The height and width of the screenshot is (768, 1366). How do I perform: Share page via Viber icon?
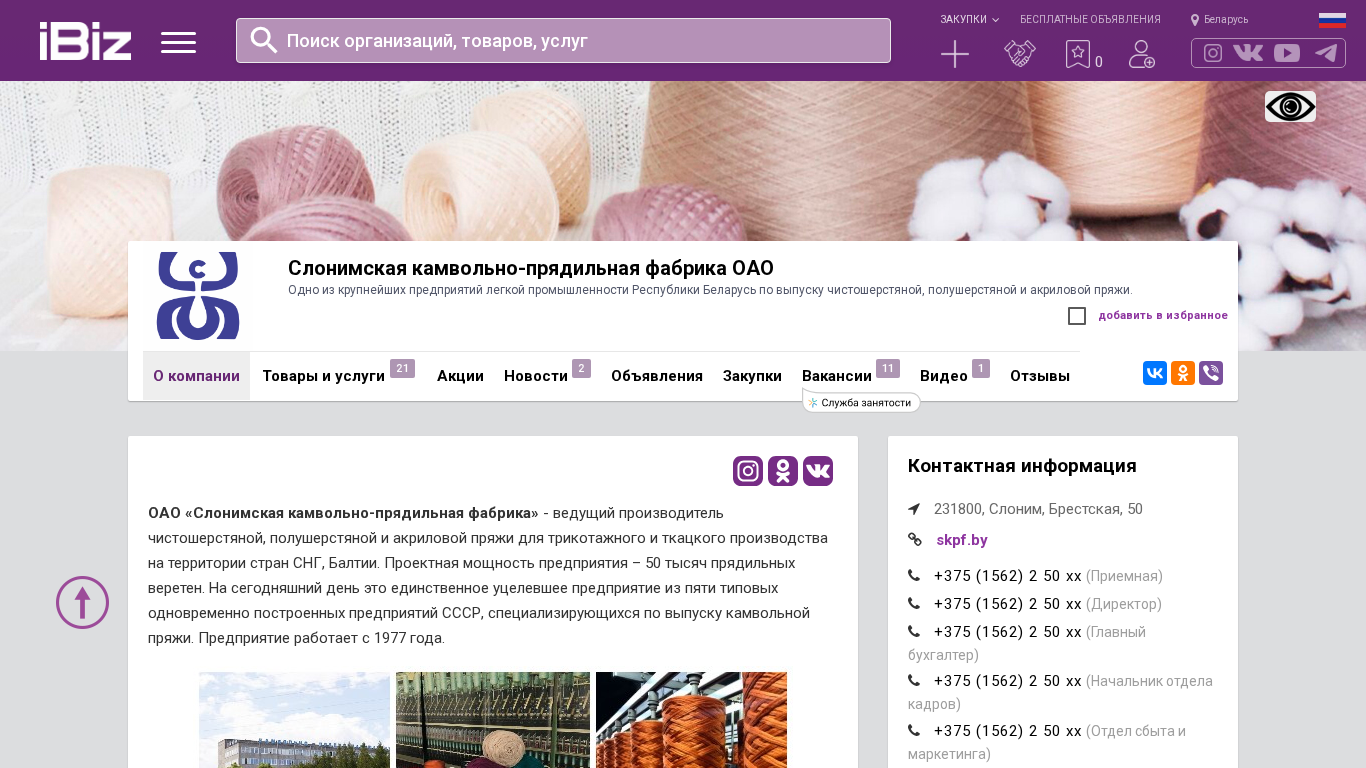point(1211,373)
